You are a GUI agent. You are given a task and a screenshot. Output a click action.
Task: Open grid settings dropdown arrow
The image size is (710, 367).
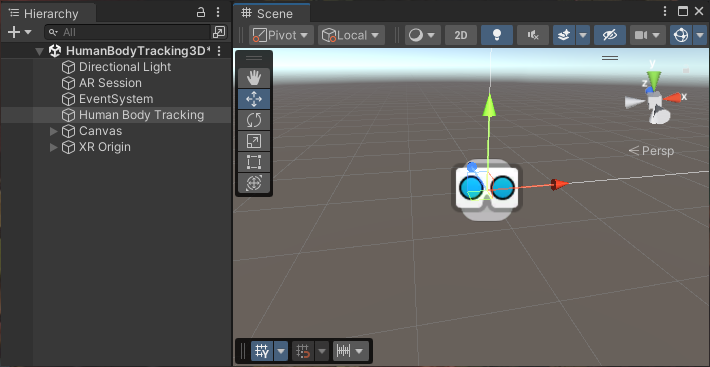point(281,351)
